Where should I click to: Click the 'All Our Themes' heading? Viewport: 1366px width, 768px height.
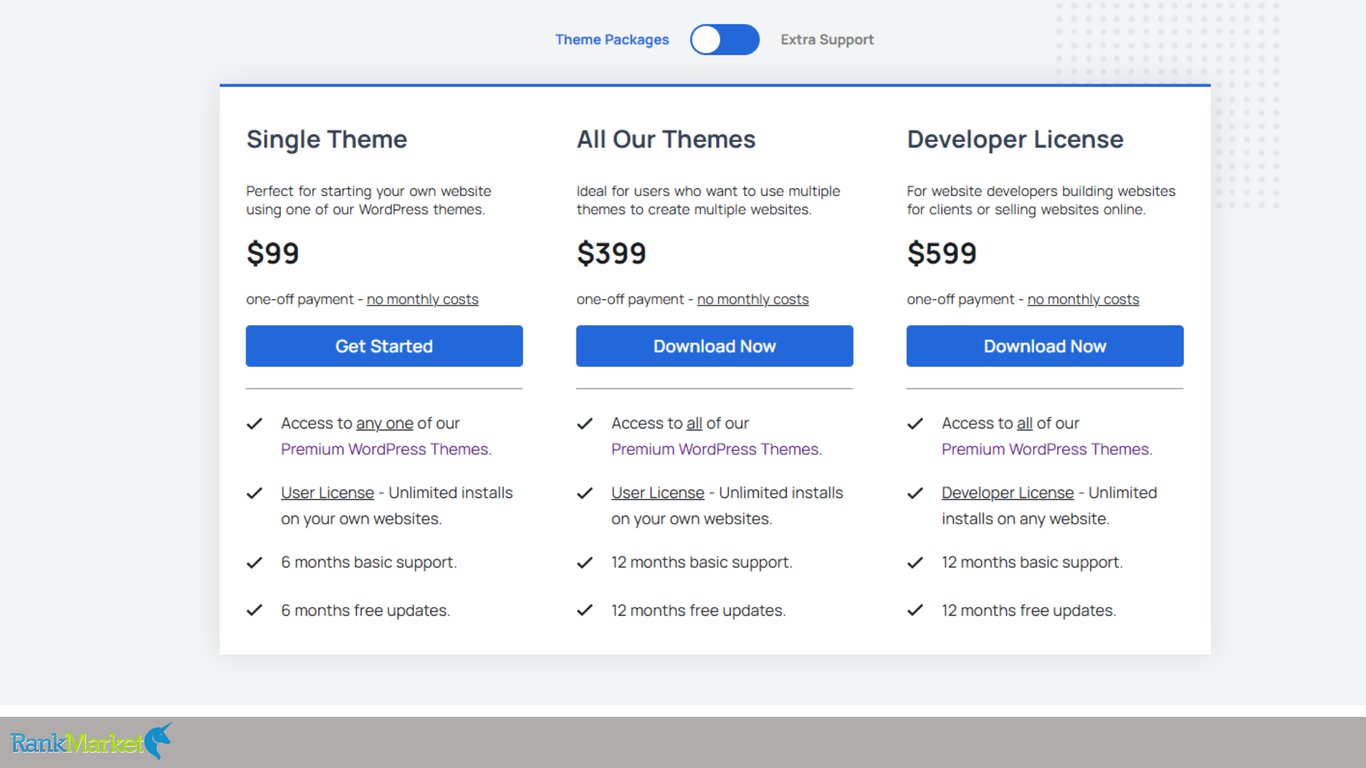(x=666, y=139)
